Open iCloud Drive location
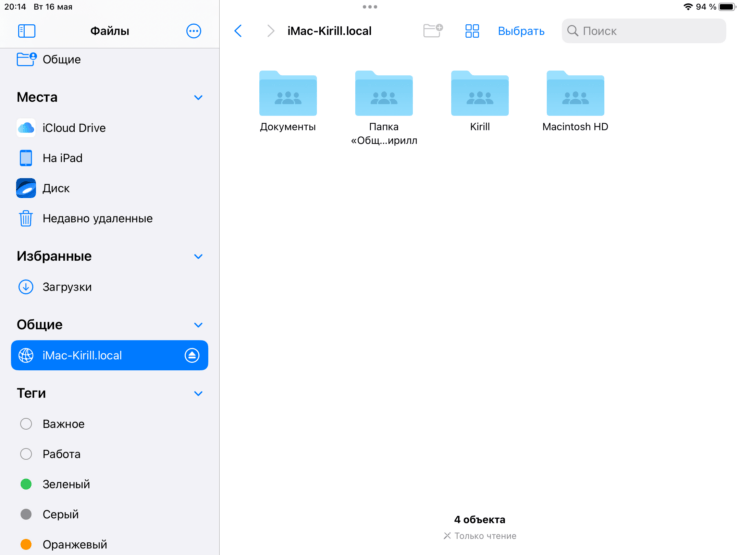Screen dimensions: 740x555 click(x=73, y=128)
